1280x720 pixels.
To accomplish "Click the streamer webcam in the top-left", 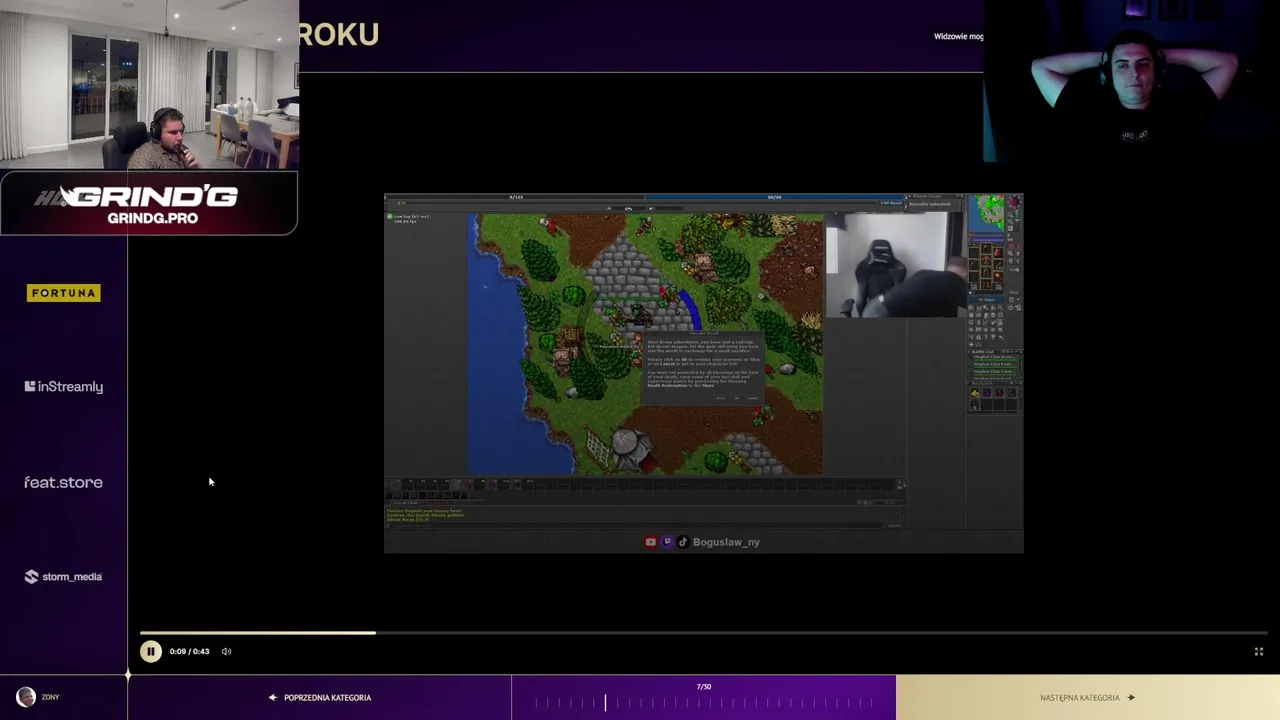I will point(149,85).
